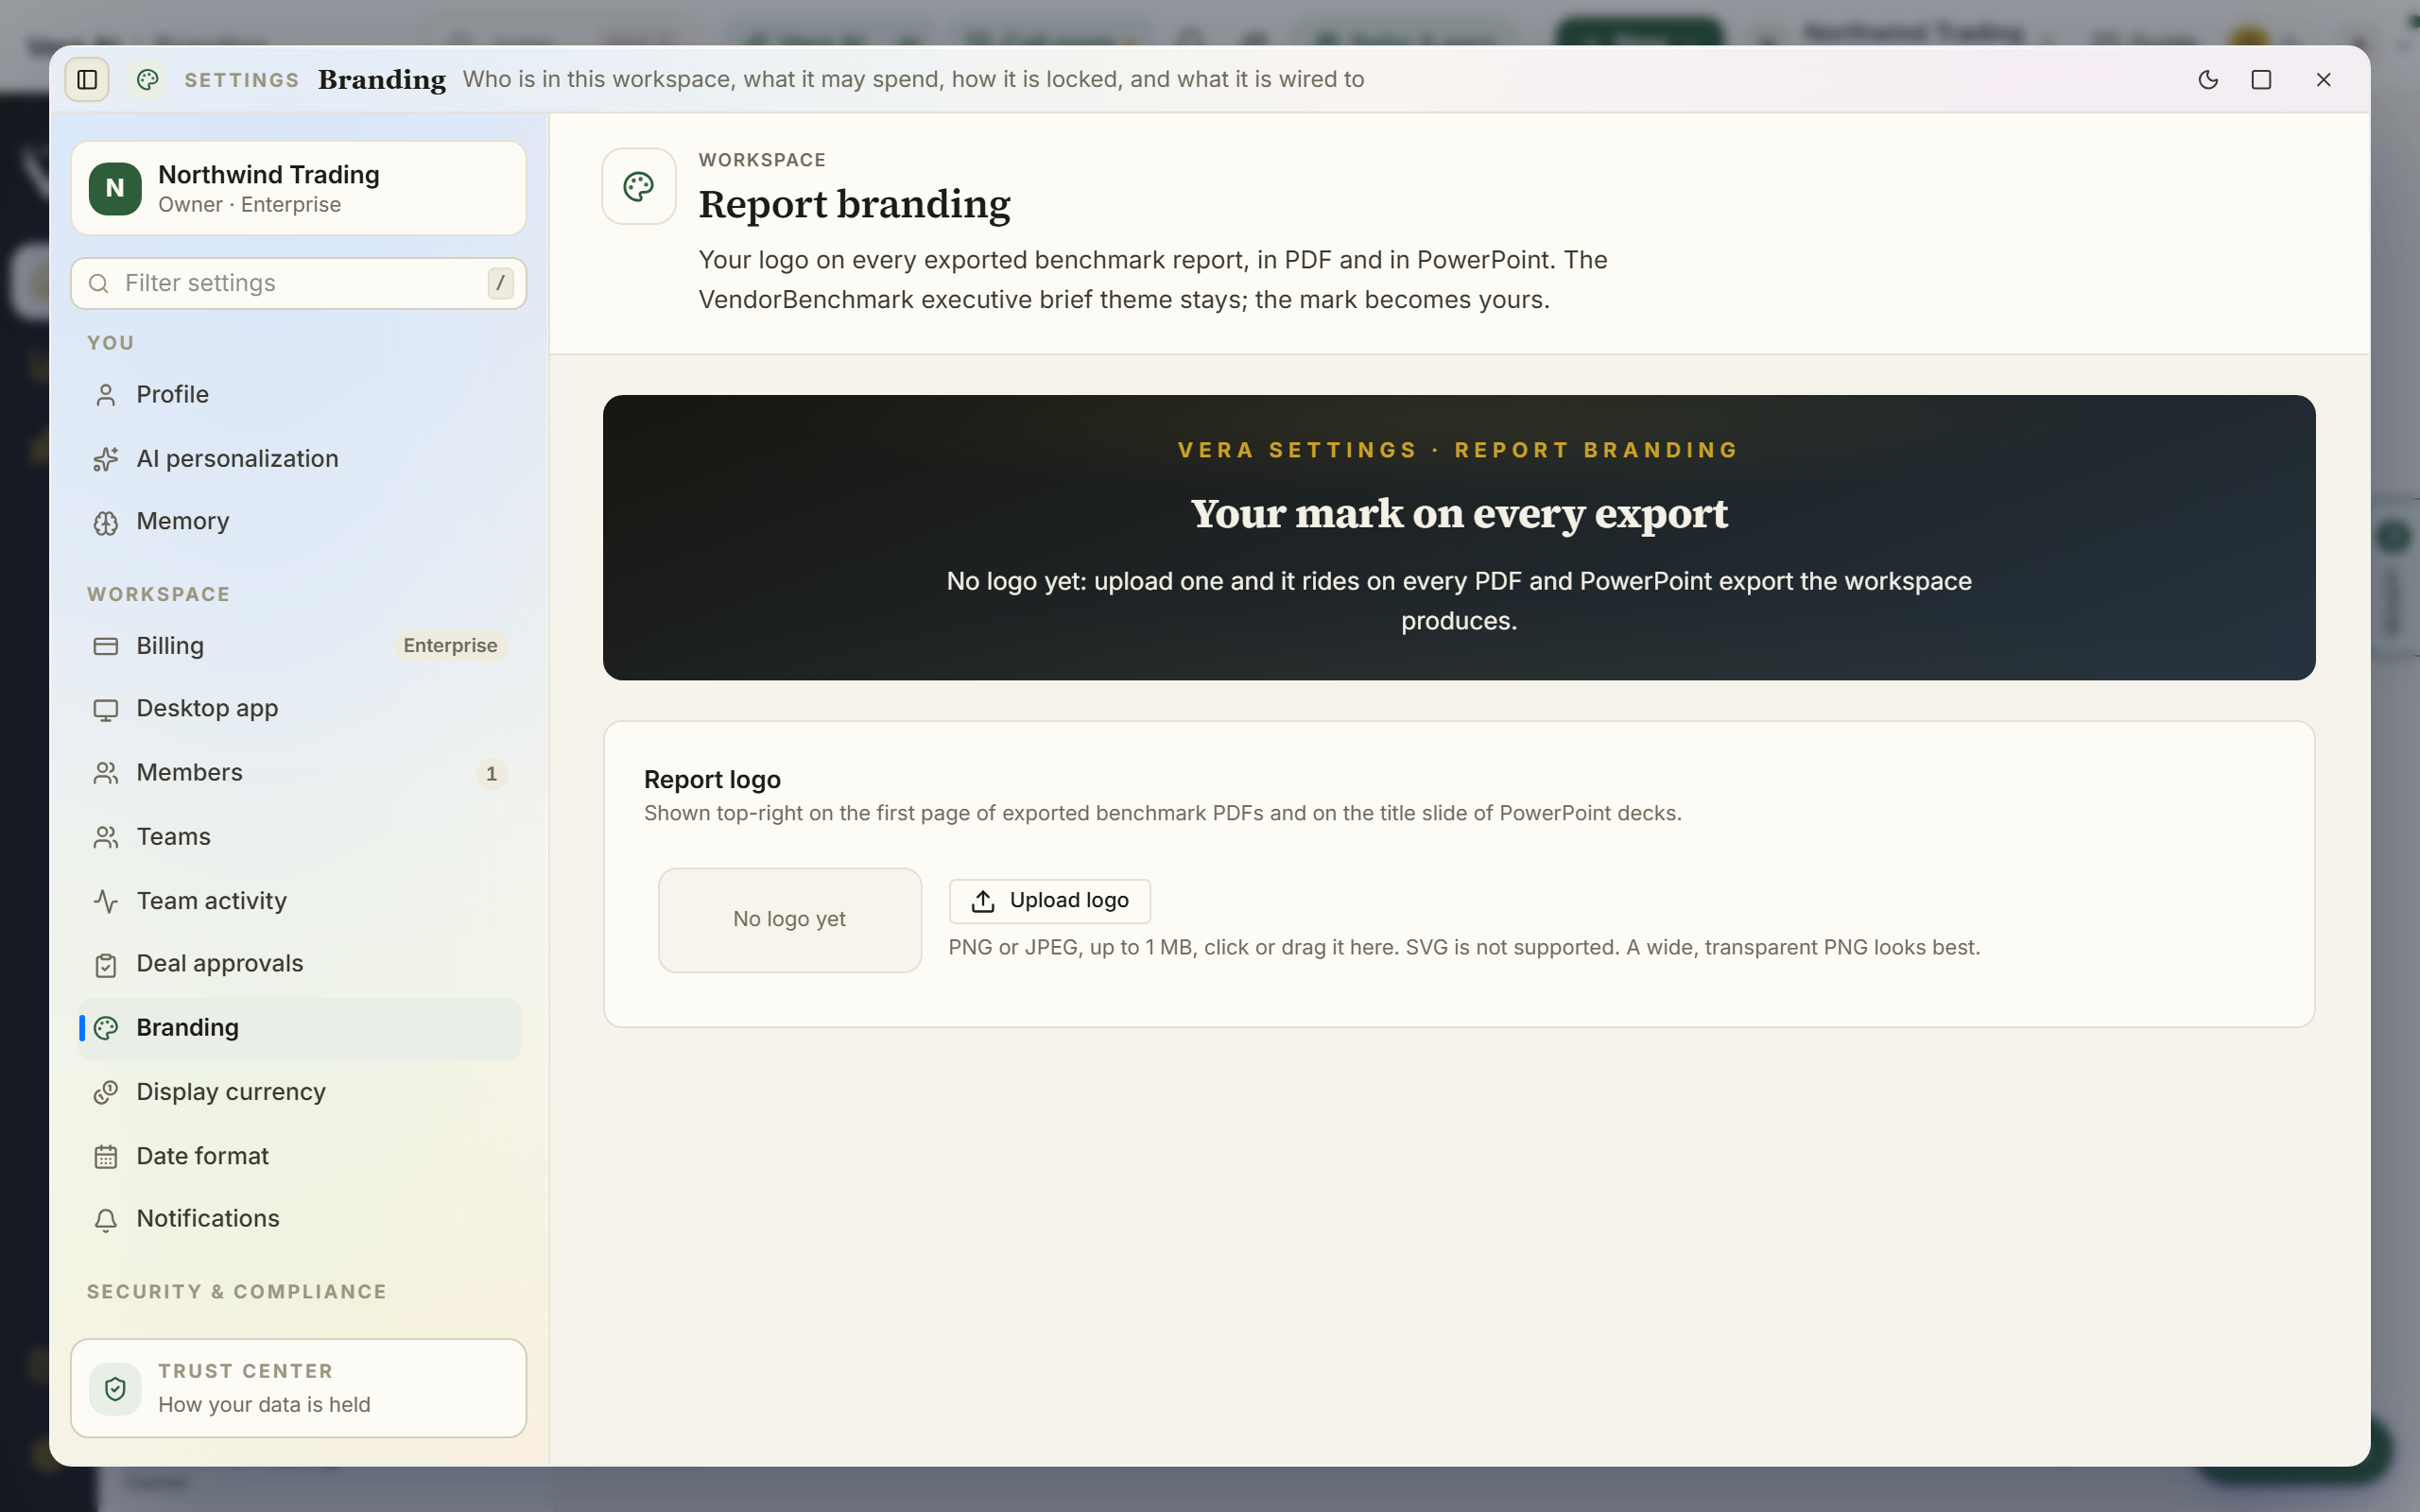
Task: Open the Profile settings
Action: pyautogui.click(x=299, y=394)
